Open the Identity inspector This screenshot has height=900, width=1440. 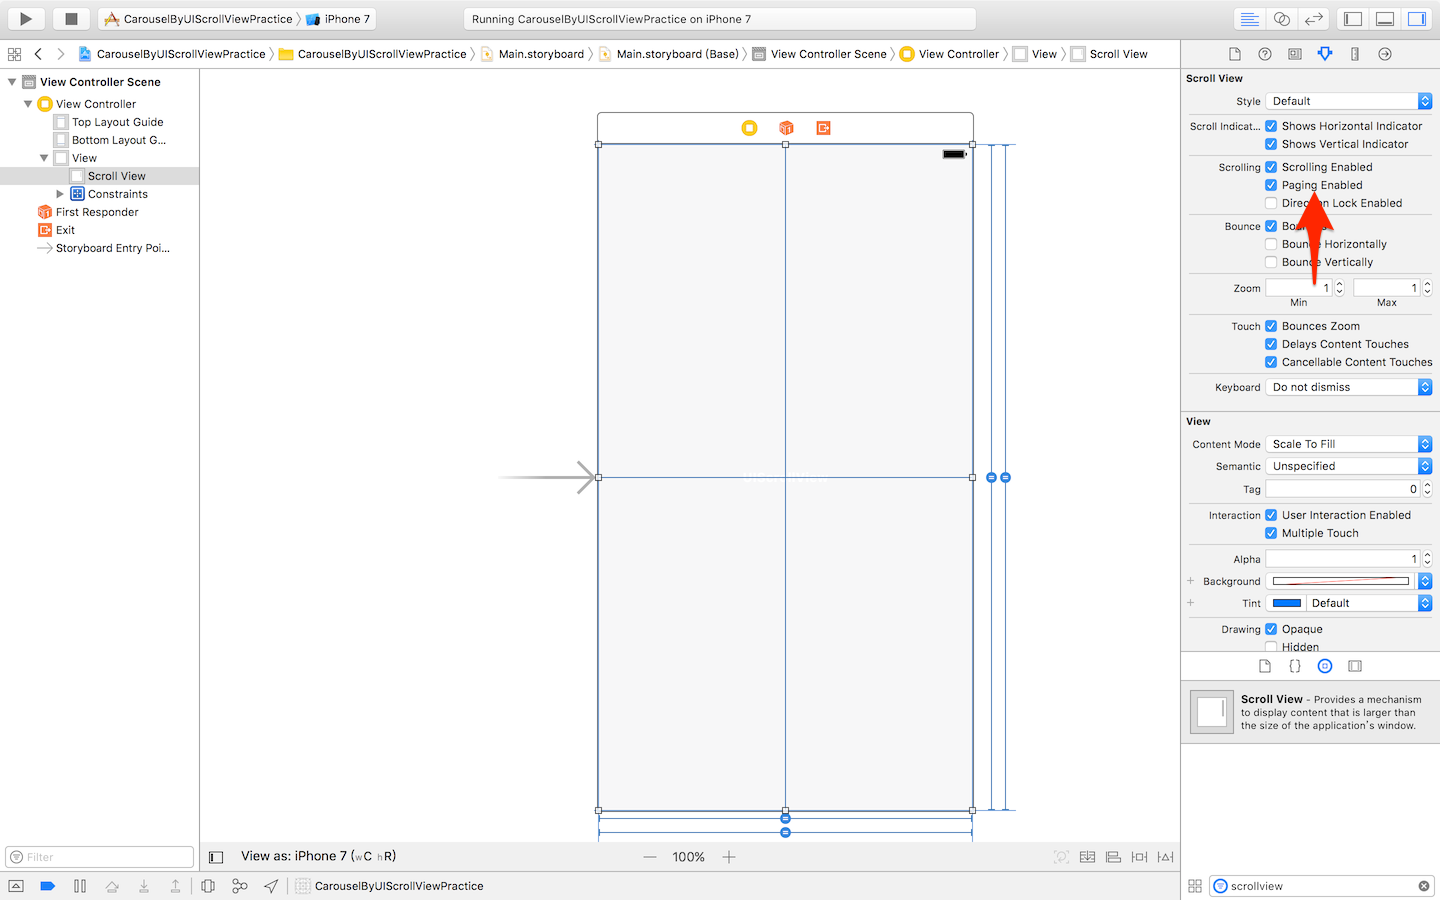1295,54
